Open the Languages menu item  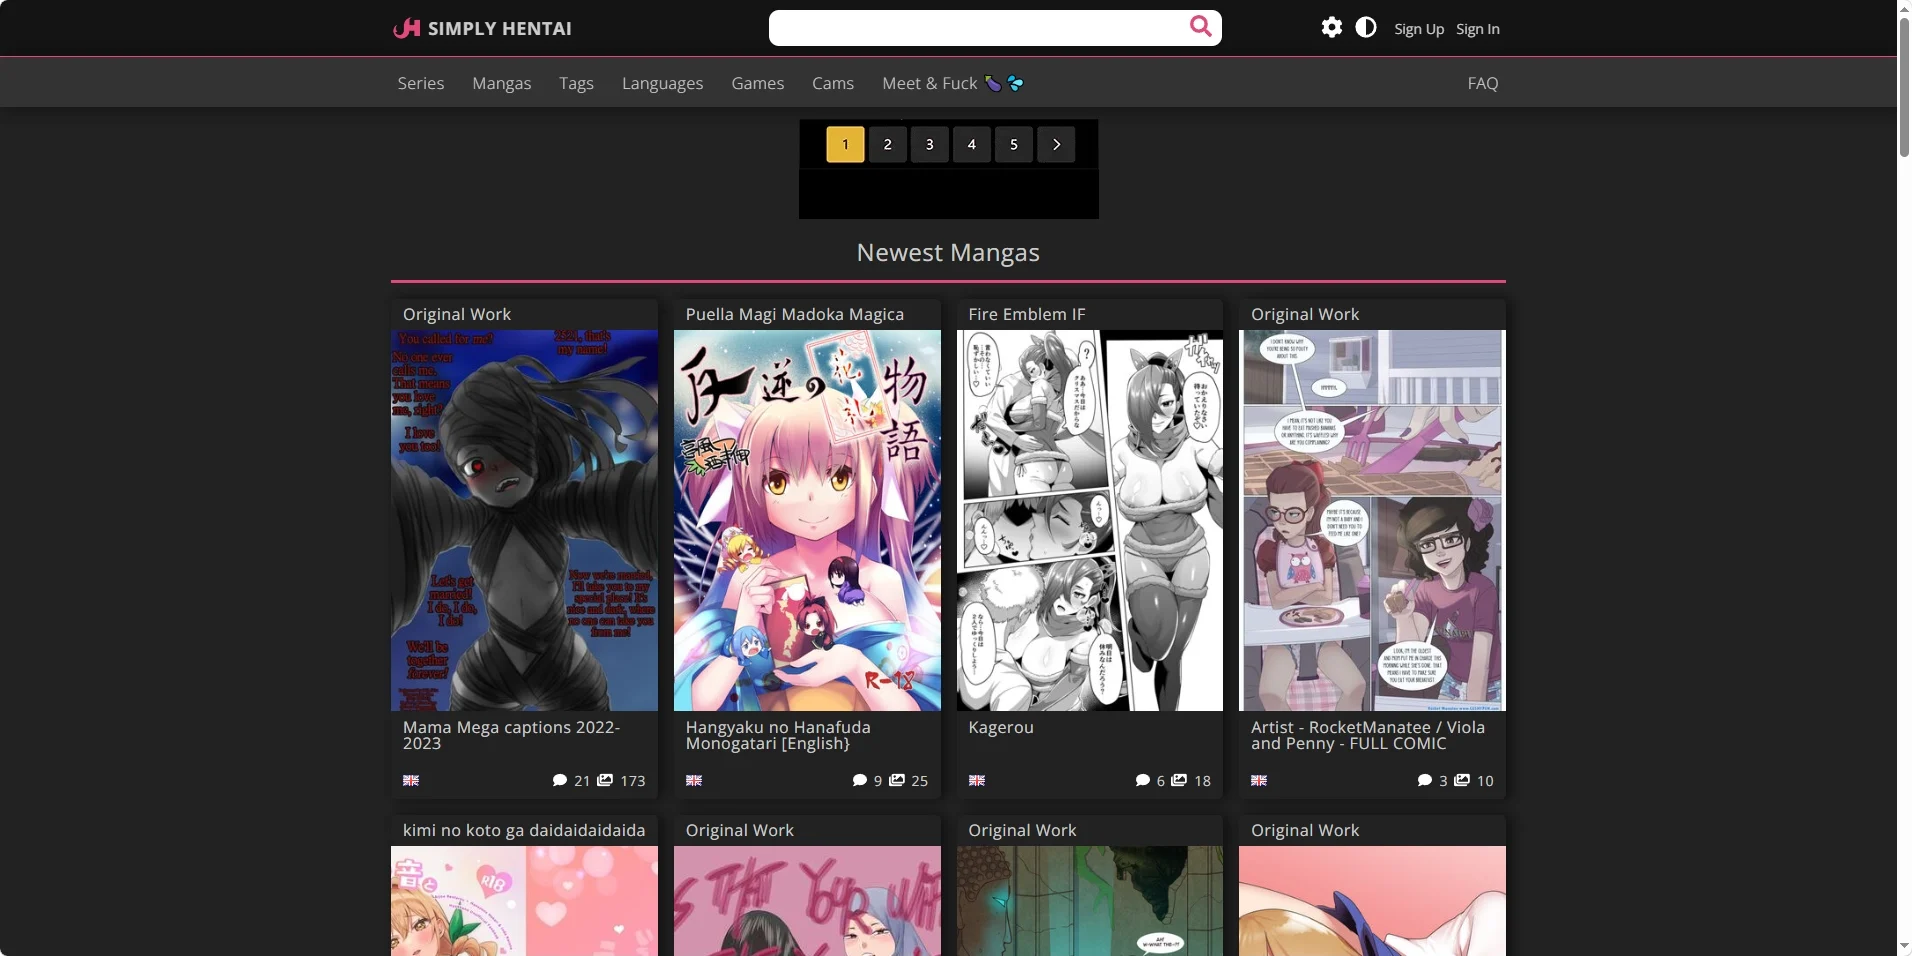click(x=662, y=83)
